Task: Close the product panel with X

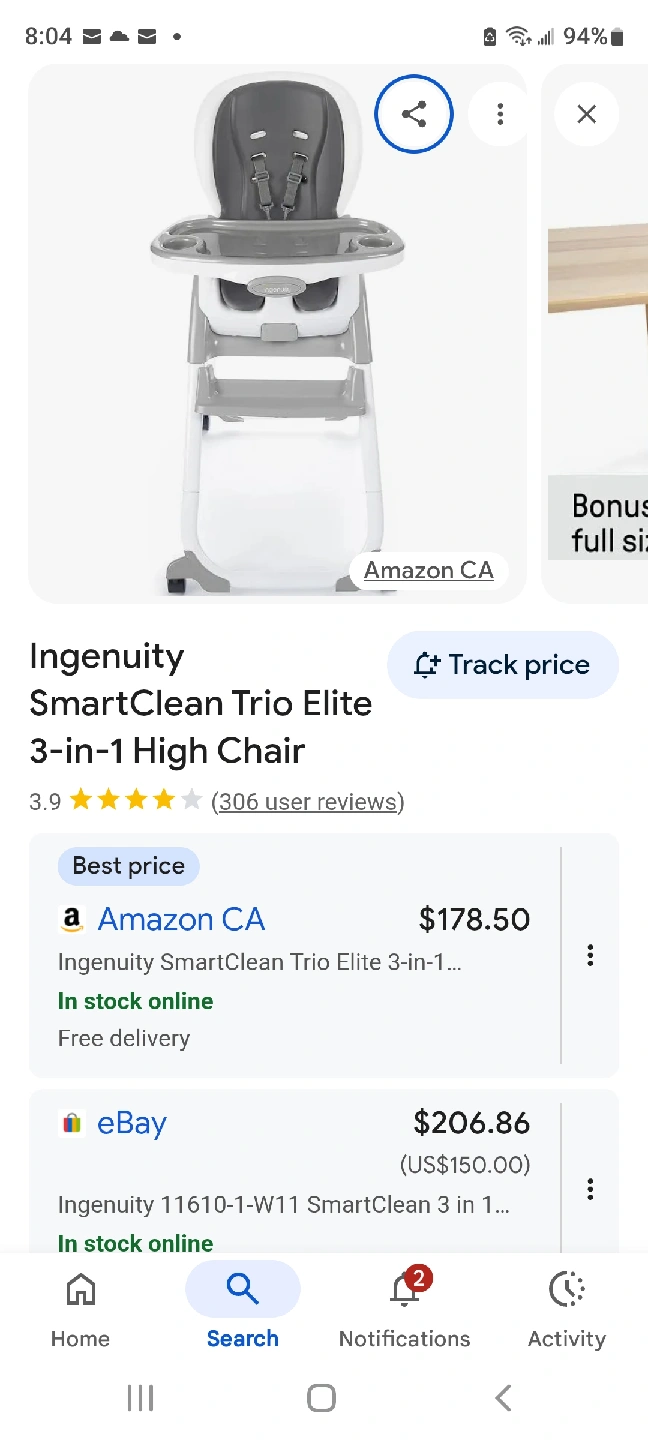Action: tap(587, 114)
